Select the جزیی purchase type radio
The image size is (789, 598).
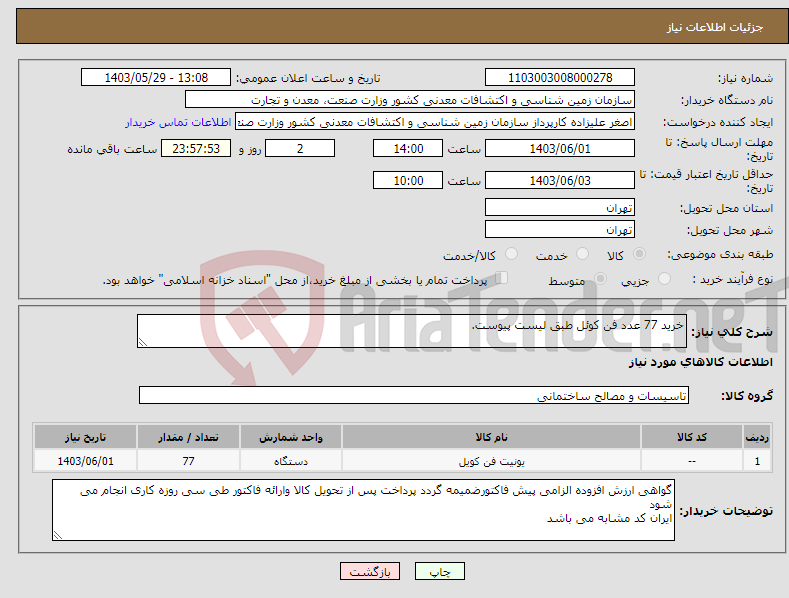click(x=664, y=279)
